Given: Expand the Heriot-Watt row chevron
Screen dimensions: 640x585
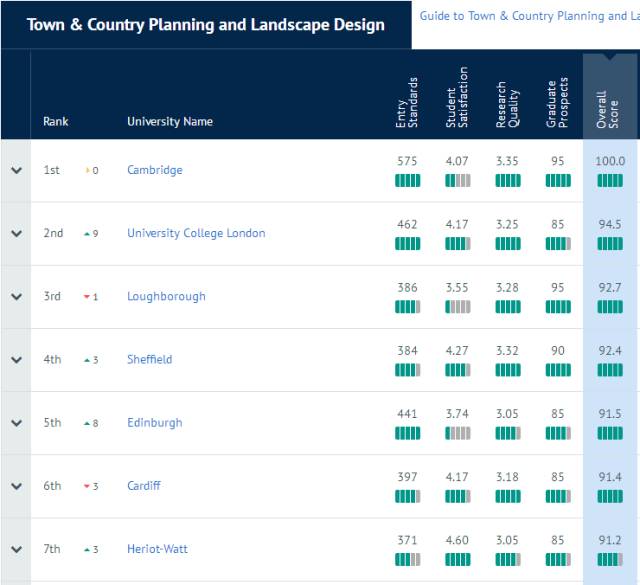Looking at the screenshot, I should coord(16,549).
